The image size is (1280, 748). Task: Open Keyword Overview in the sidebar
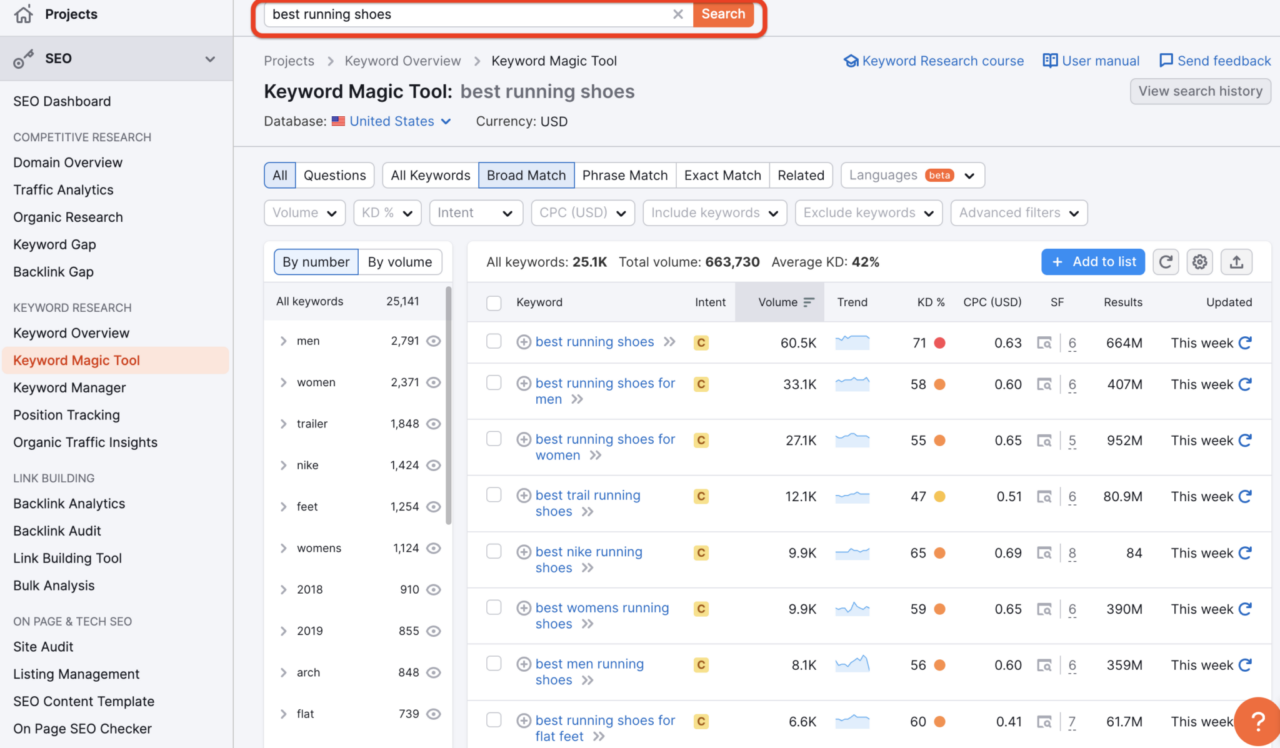71,333
